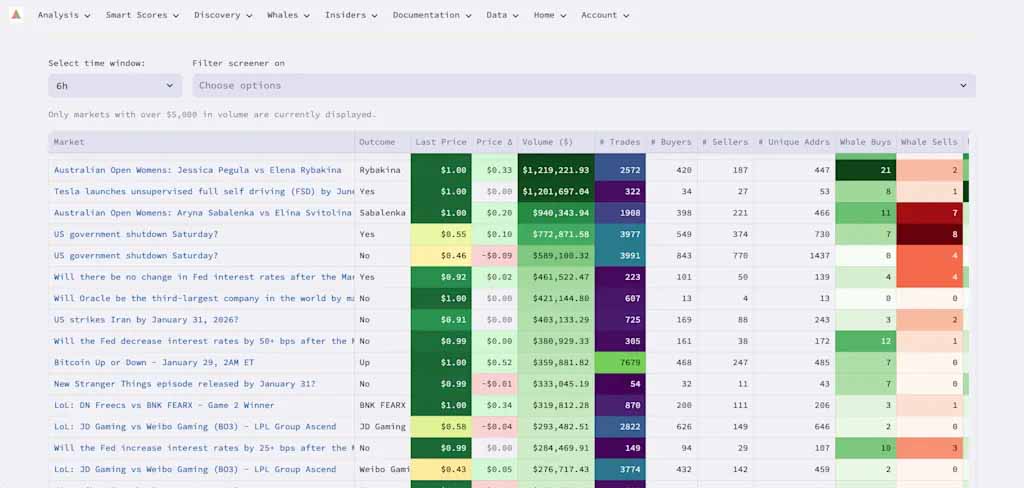Open Pegula vs Rybakina market link
This screenshot has width=1024, height=488.
coord(197,170)
